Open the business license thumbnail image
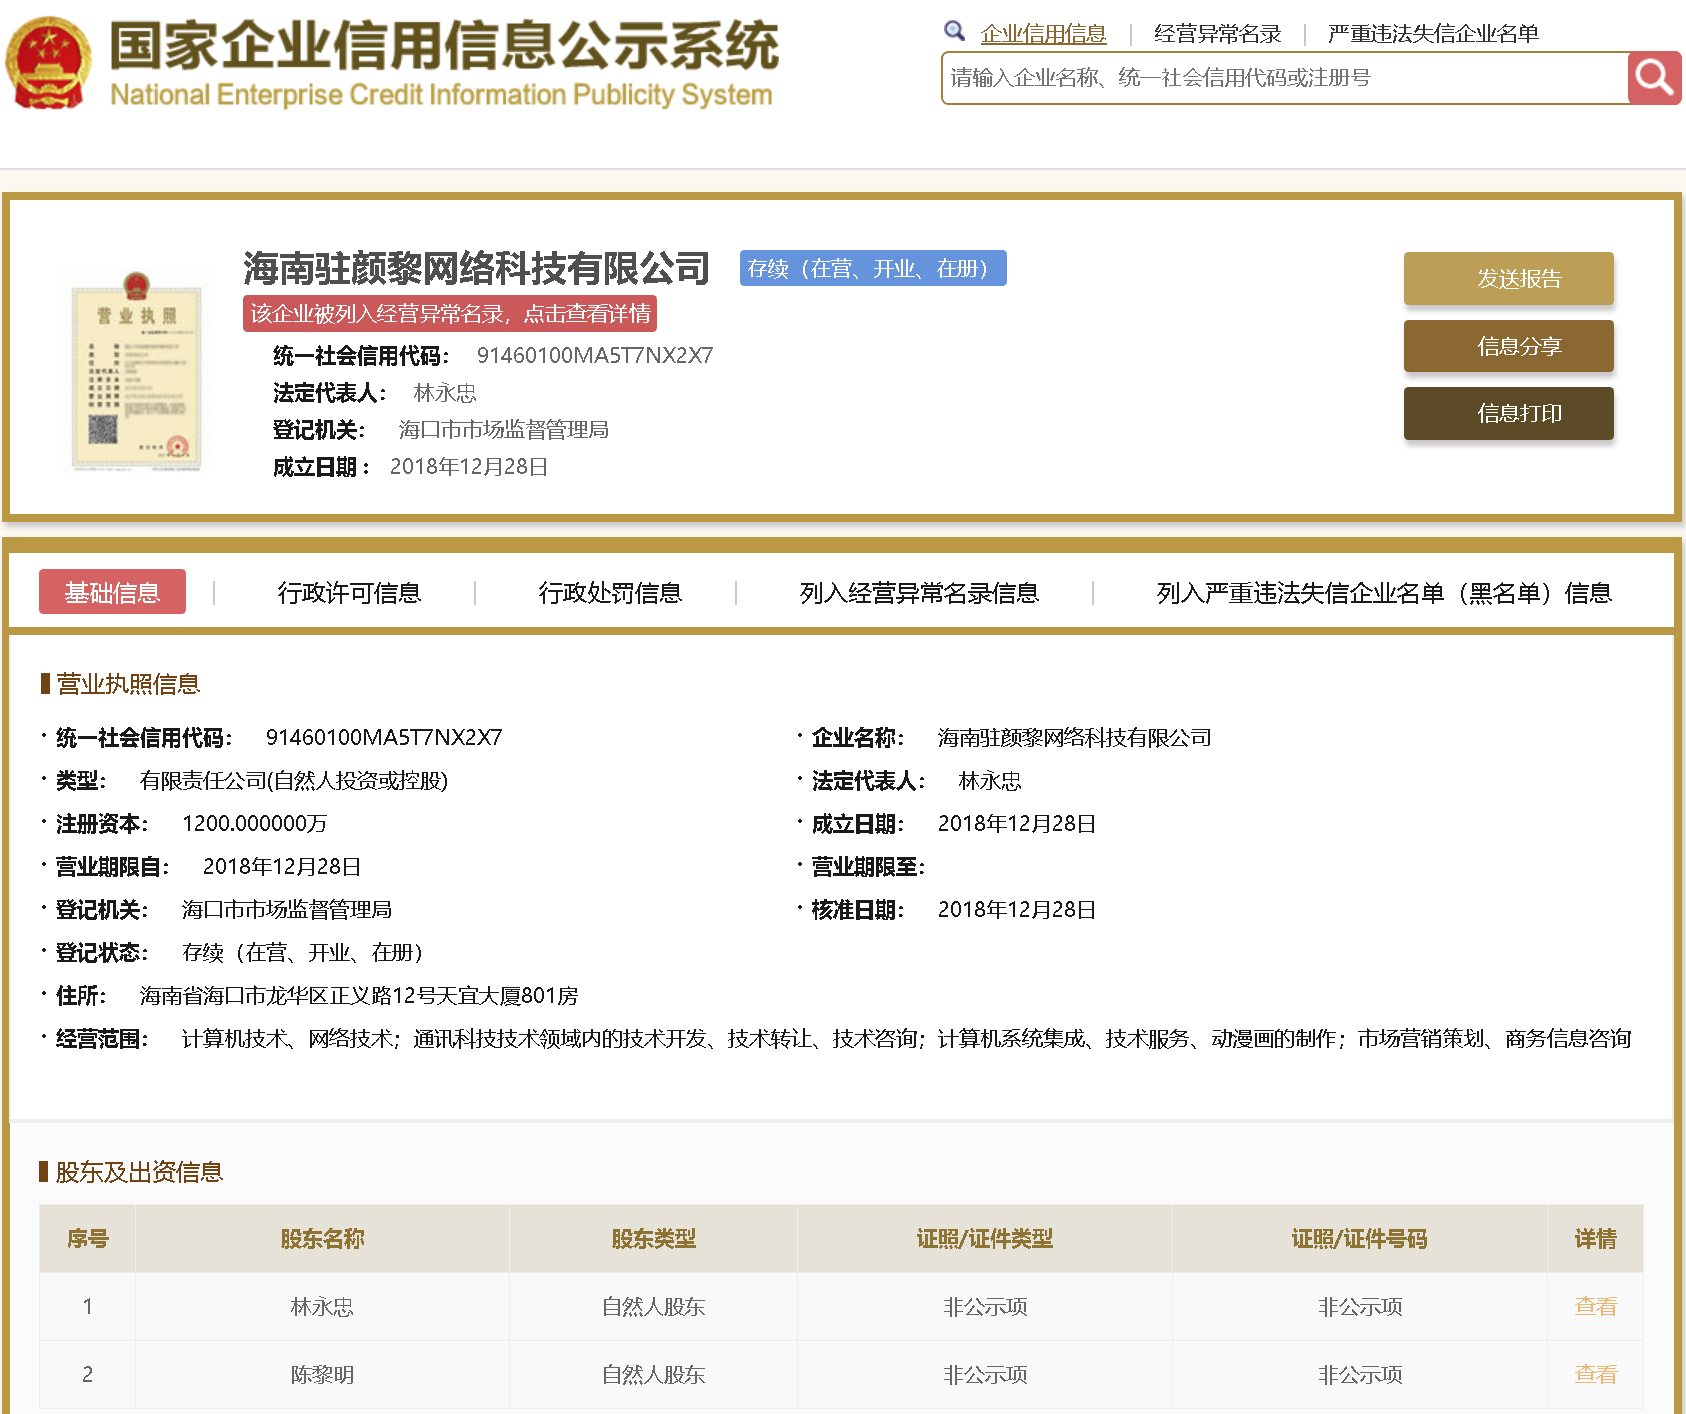This screenshot has width=1686, height=1414. pos(136,371)
